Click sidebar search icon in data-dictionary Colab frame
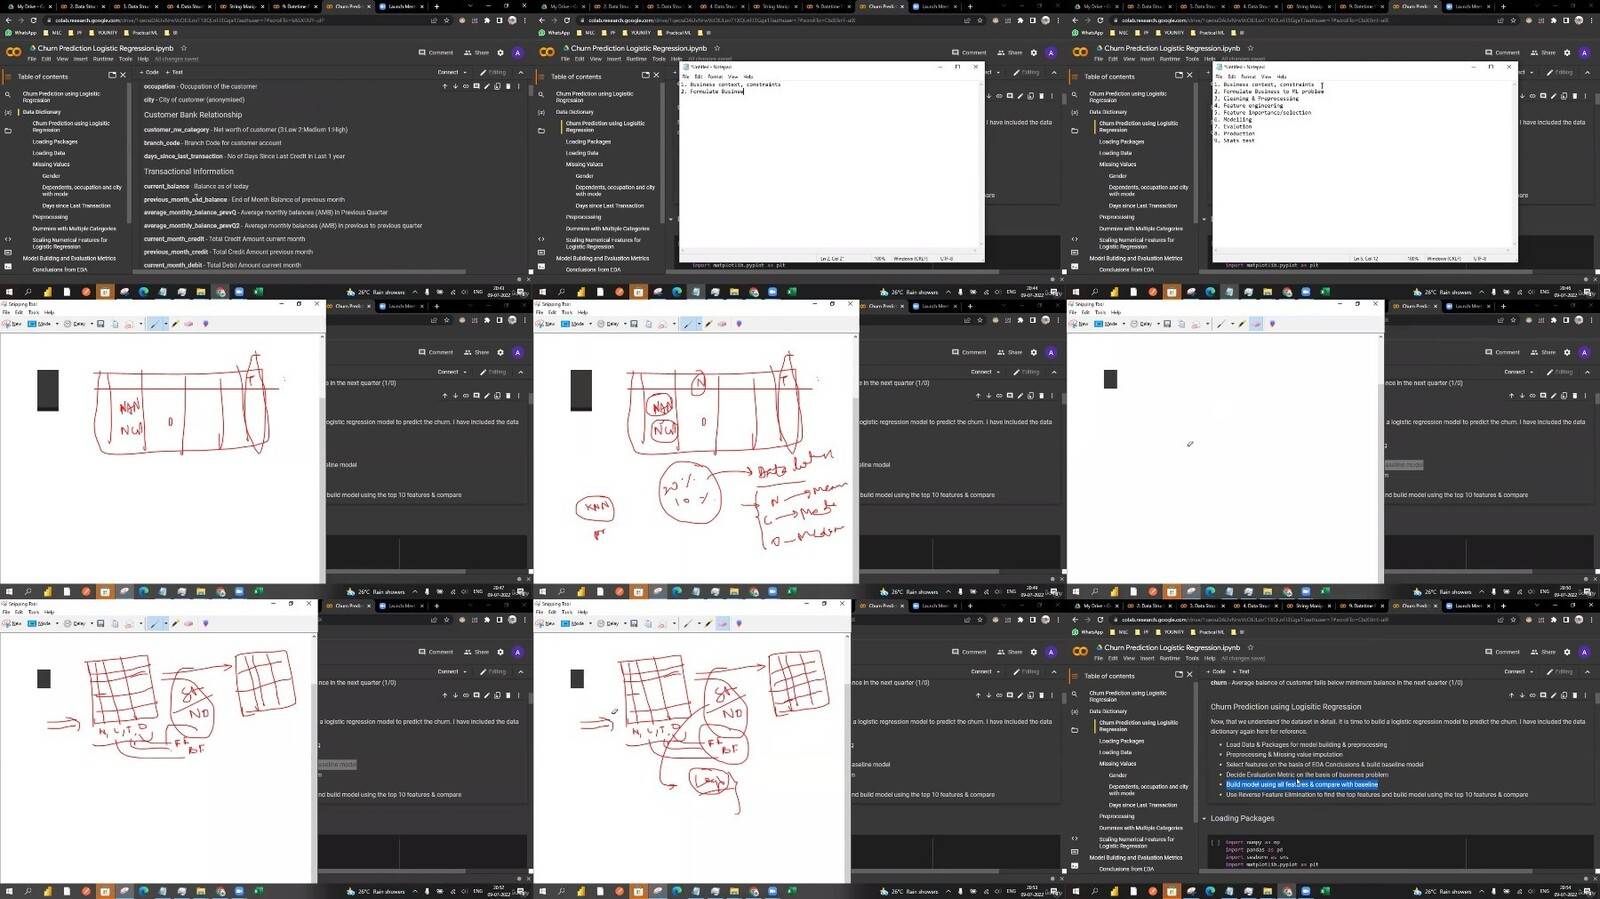 click(8, 94)
